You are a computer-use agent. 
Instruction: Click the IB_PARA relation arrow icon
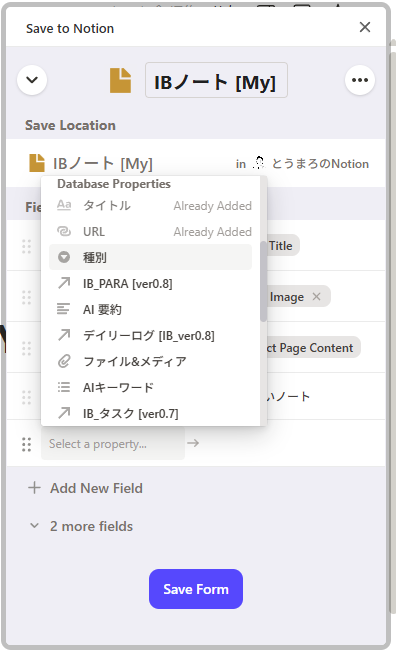pyautogui.click(x=64, y=283)
